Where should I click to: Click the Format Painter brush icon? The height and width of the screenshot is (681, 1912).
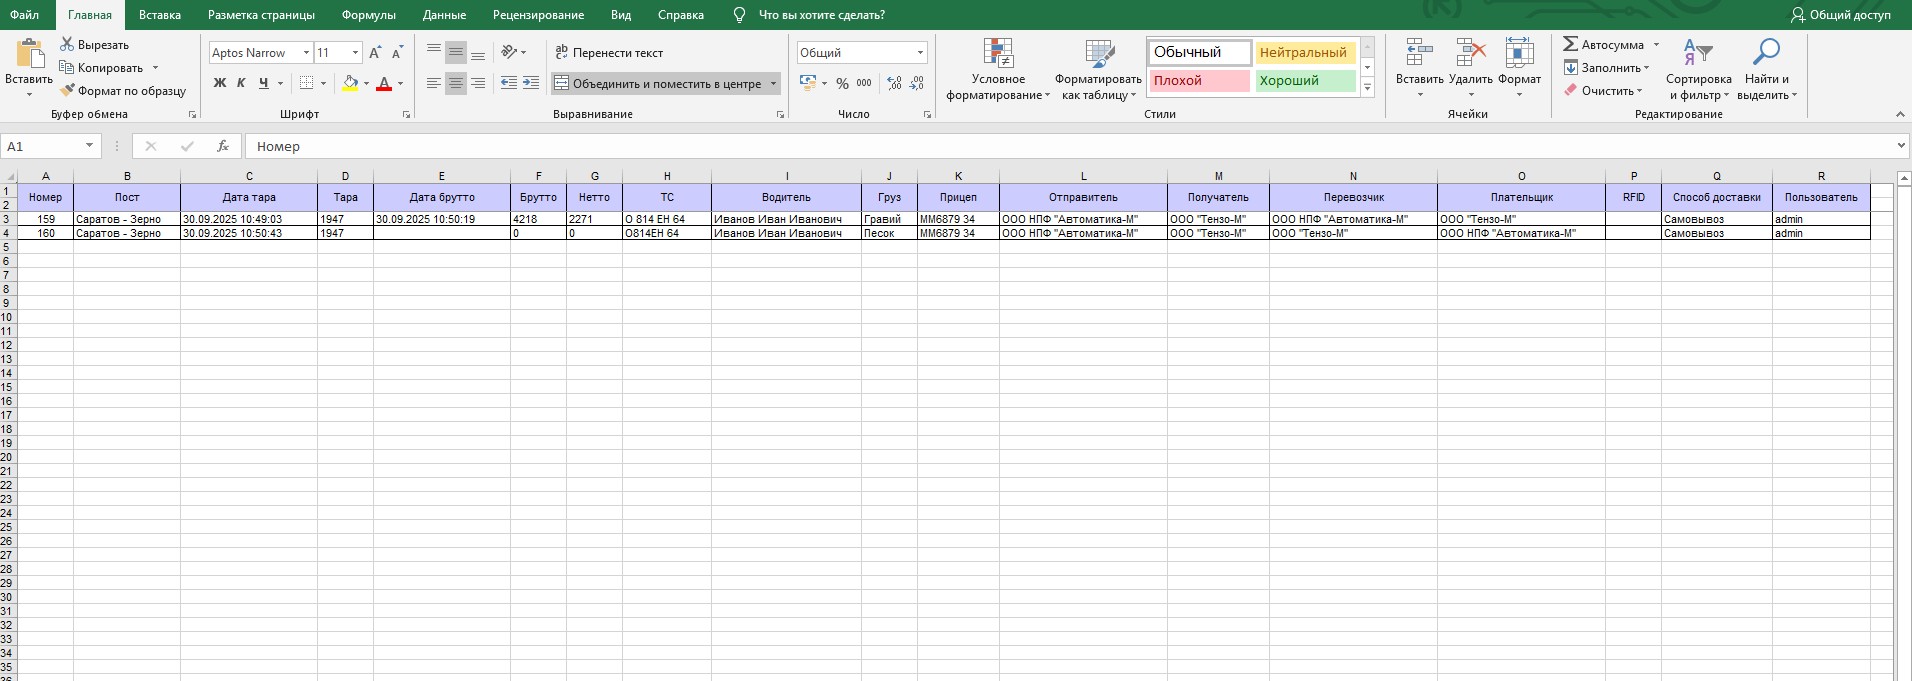pos(67,91)
